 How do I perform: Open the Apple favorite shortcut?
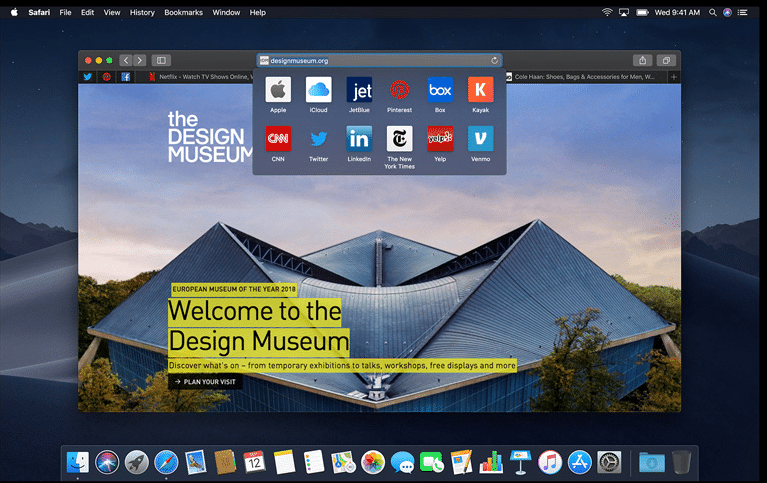(x=278, y=90)
